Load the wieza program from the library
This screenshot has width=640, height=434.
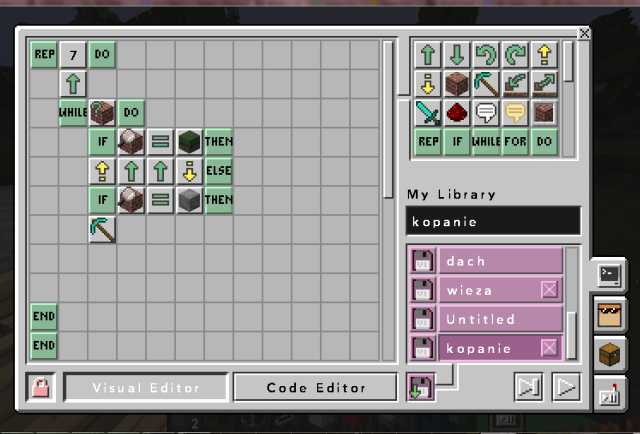click(501, 290)
